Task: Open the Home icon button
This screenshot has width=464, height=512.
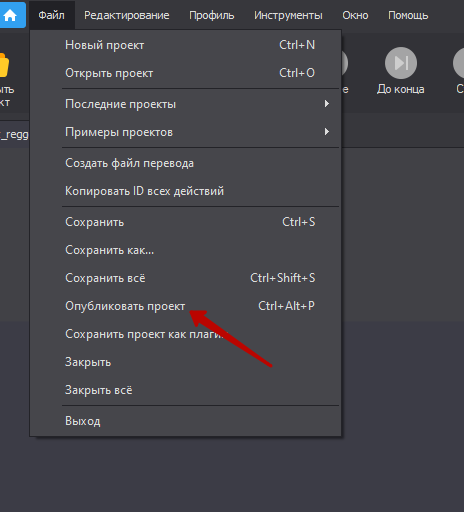Action: (11, 15)
